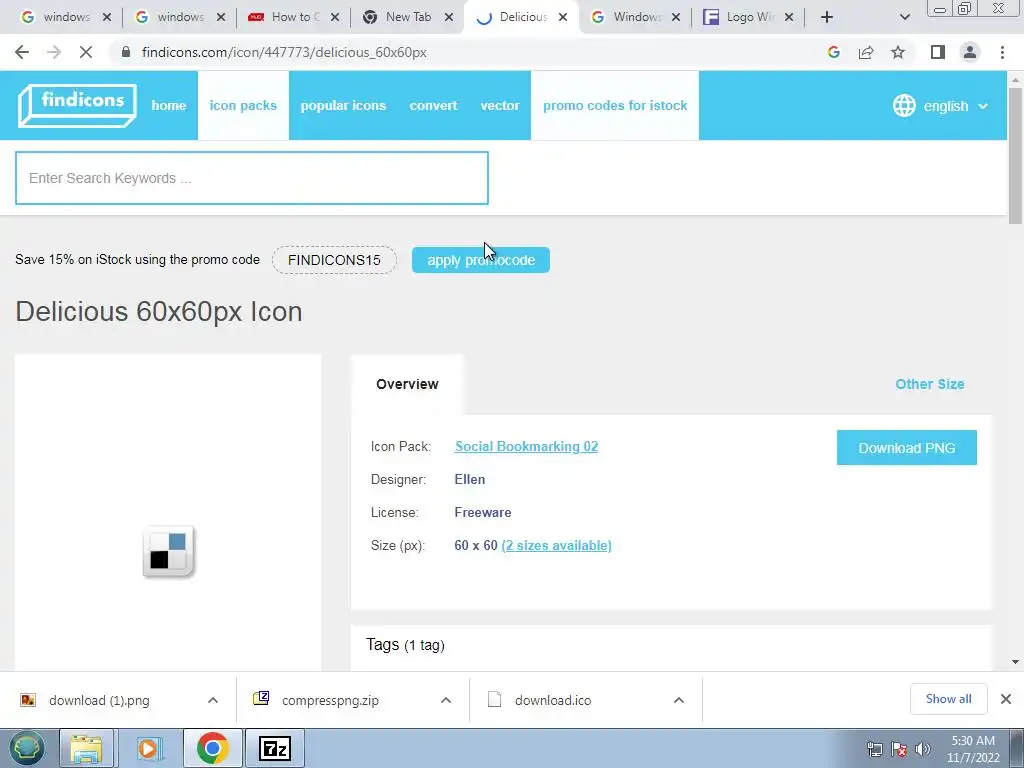Open the Chrome profile icon
1024x768 pixels.
(x=970, y=52)
